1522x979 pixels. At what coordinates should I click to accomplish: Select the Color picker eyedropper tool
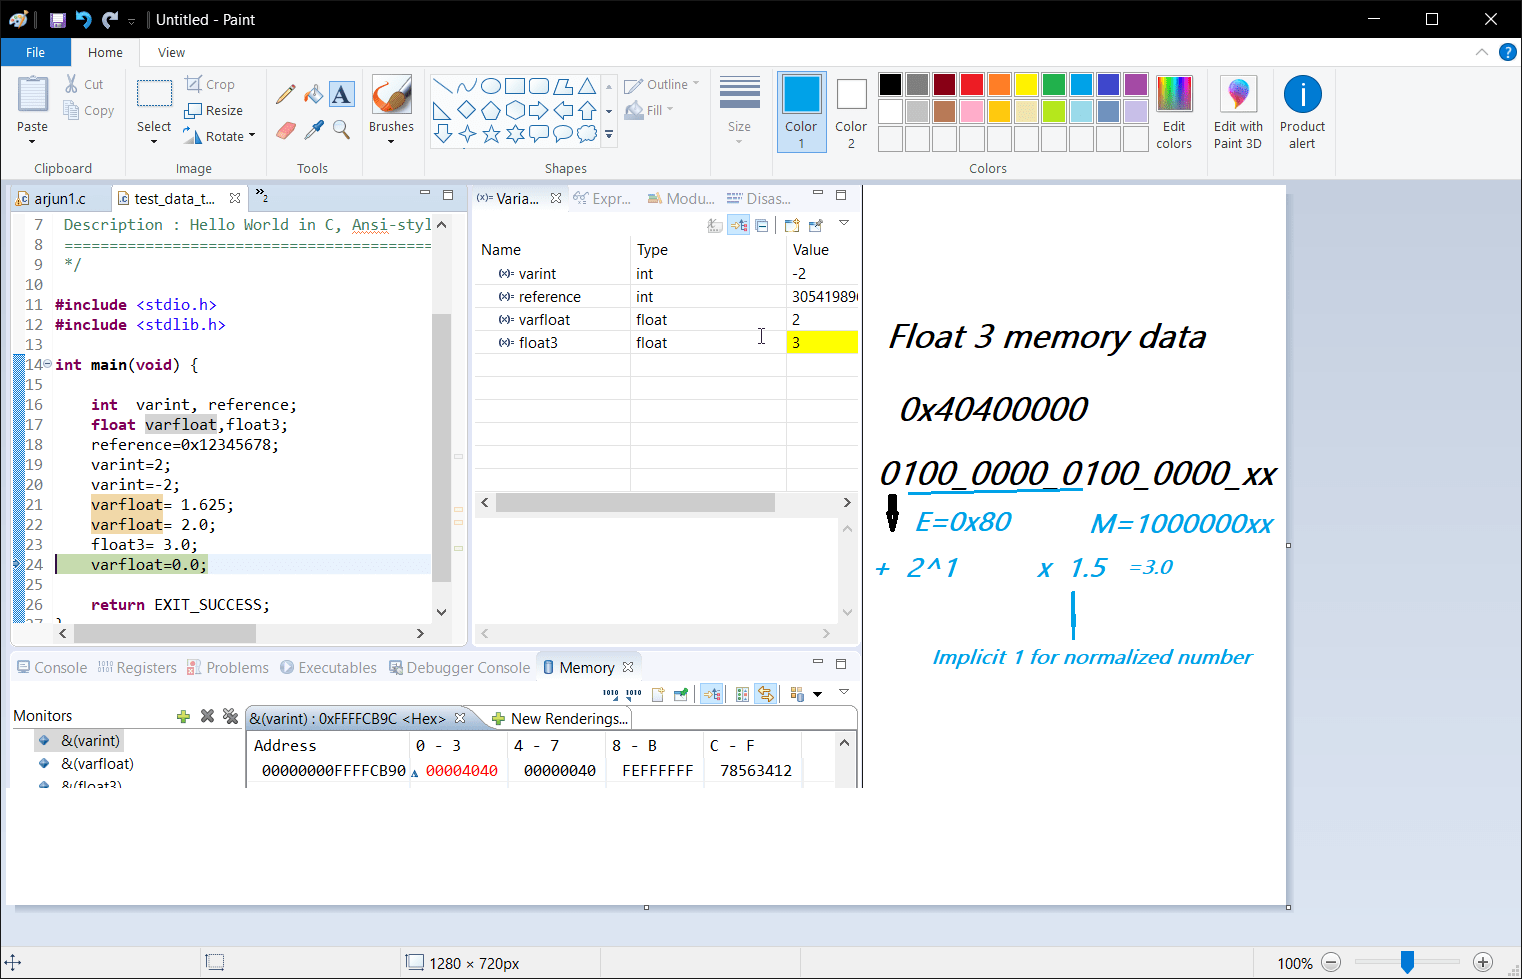[x=314, y=130]
